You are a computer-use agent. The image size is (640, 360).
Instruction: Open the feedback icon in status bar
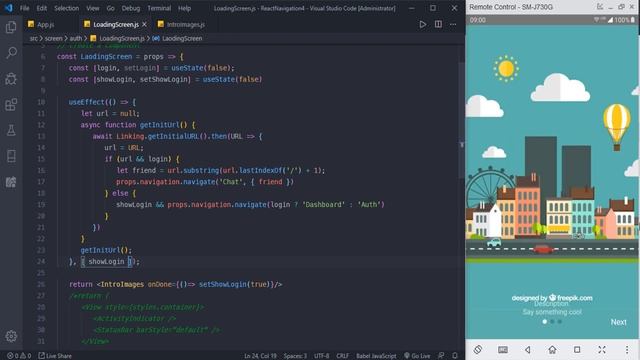(441, 356)
